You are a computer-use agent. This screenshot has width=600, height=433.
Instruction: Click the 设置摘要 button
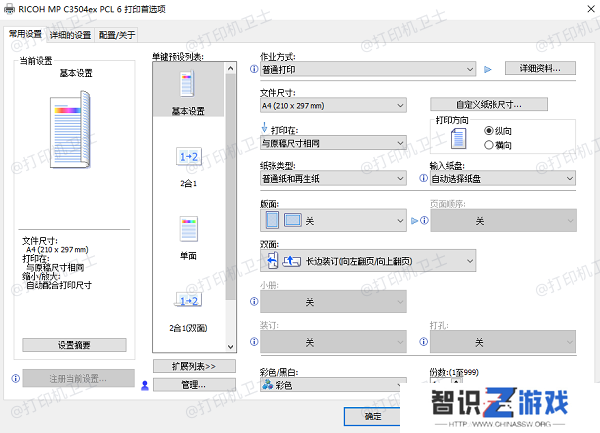pyautogui.click(x=74, y=345)
